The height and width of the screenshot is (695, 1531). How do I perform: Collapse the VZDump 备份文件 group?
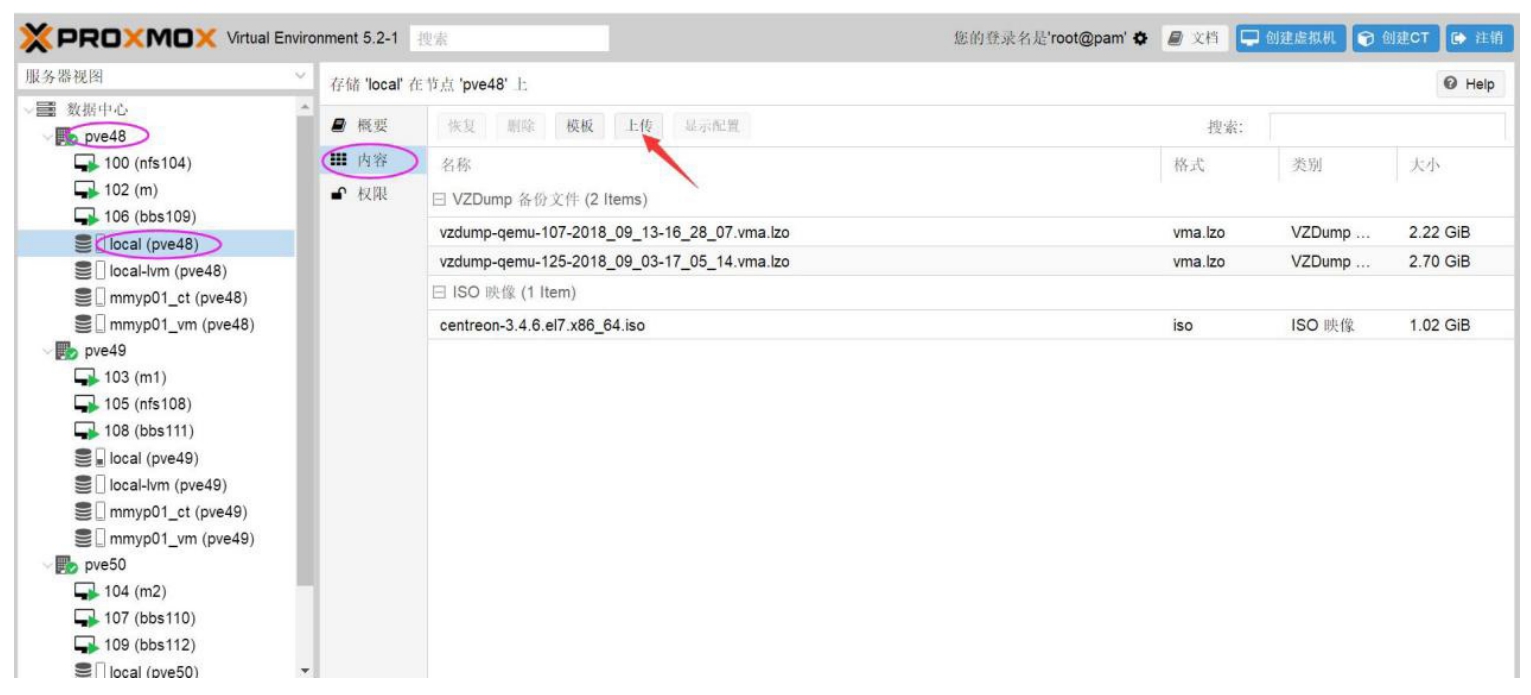438,200
